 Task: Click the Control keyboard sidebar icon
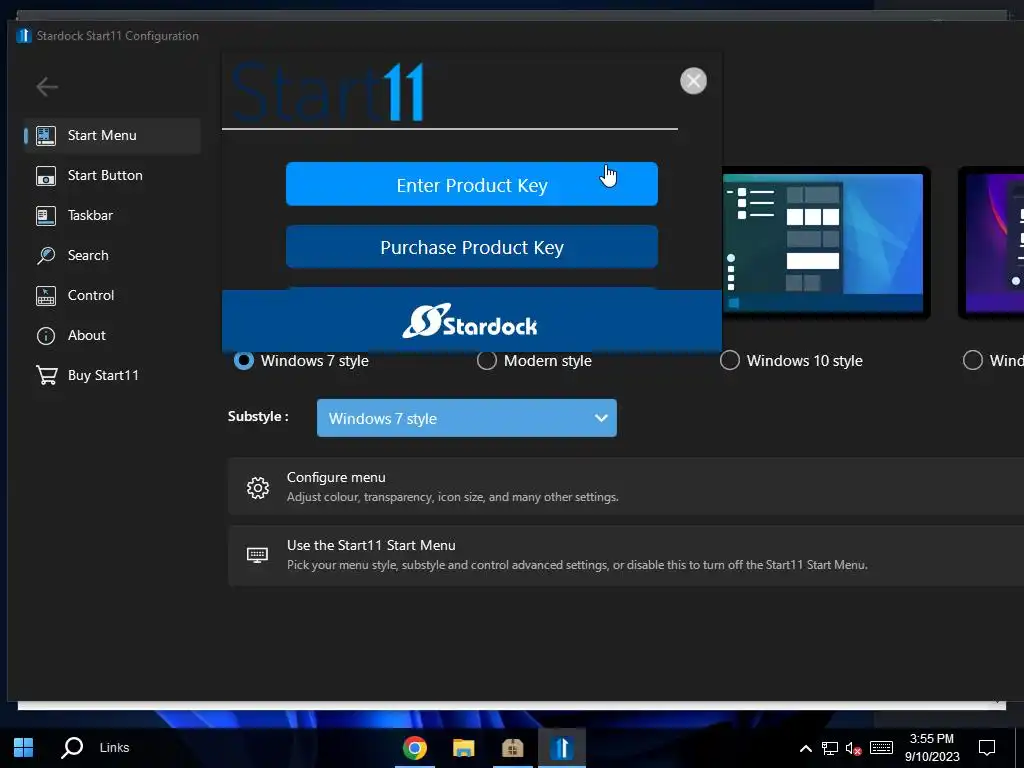(46, 295)
